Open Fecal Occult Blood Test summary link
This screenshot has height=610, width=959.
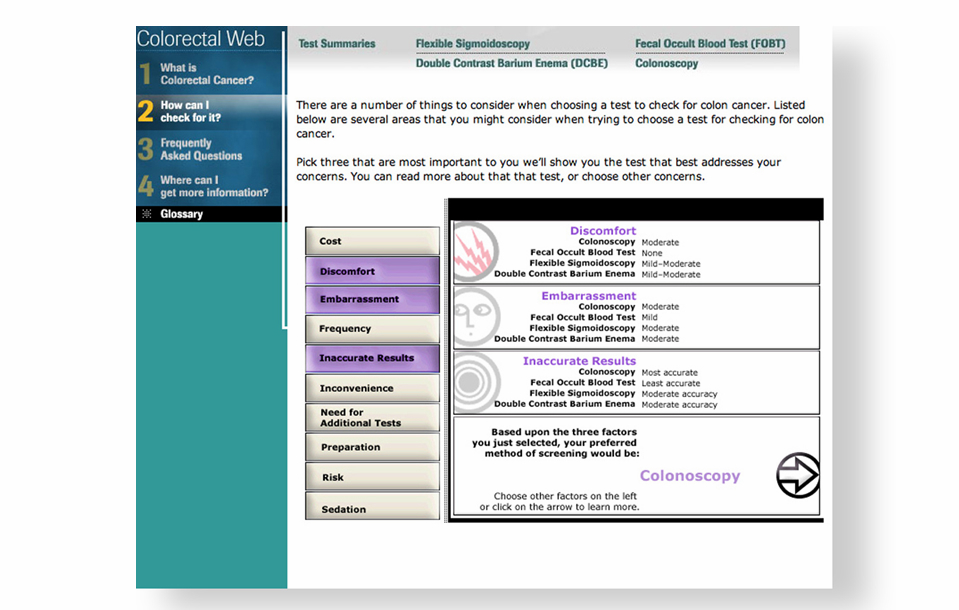point(709,44)
